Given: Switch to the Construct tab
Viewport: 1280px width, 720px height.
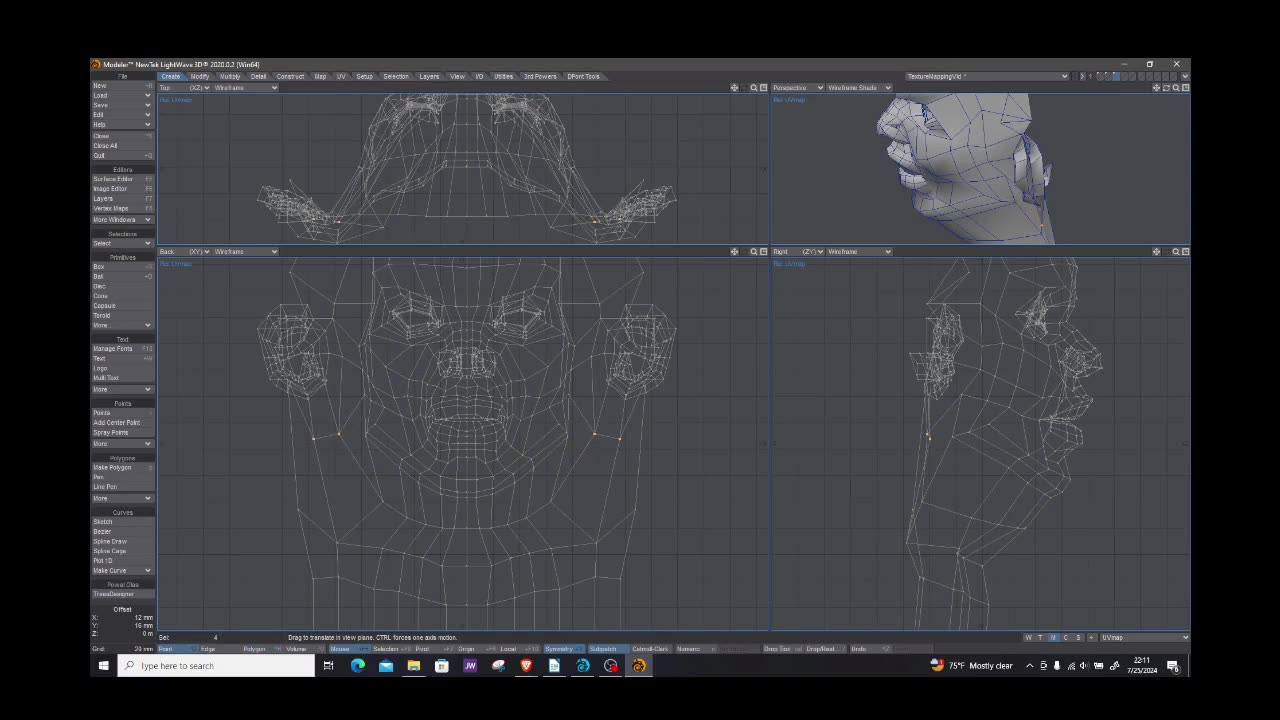Looking at the screenshot, I should pos(290,77).
